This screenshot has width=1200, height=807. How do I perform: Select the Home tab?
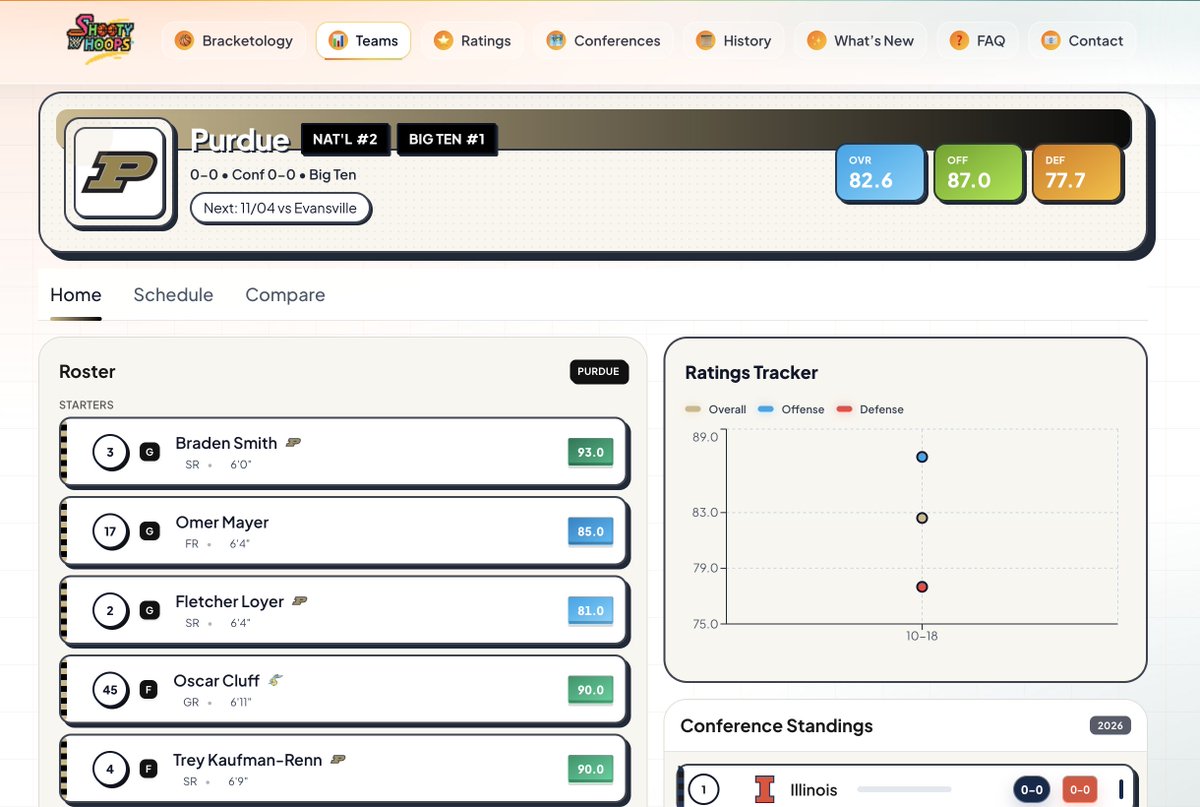coord(76,295)
